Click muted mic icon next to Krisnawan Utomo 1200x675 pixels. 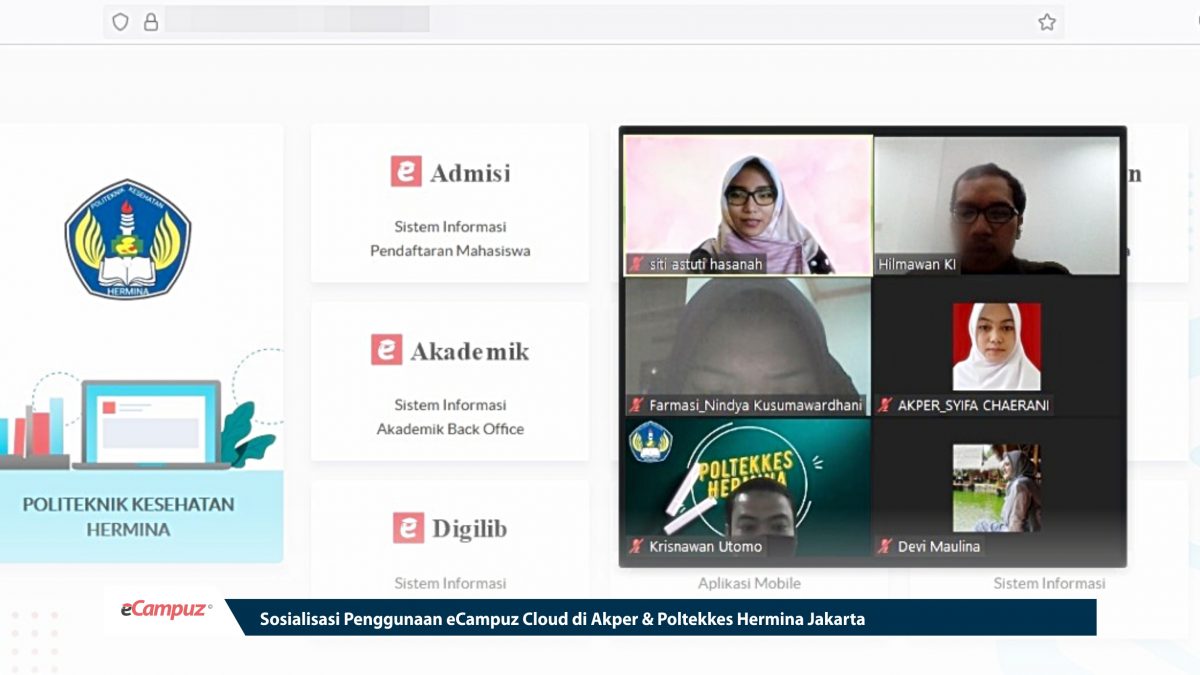coord(635,546)
